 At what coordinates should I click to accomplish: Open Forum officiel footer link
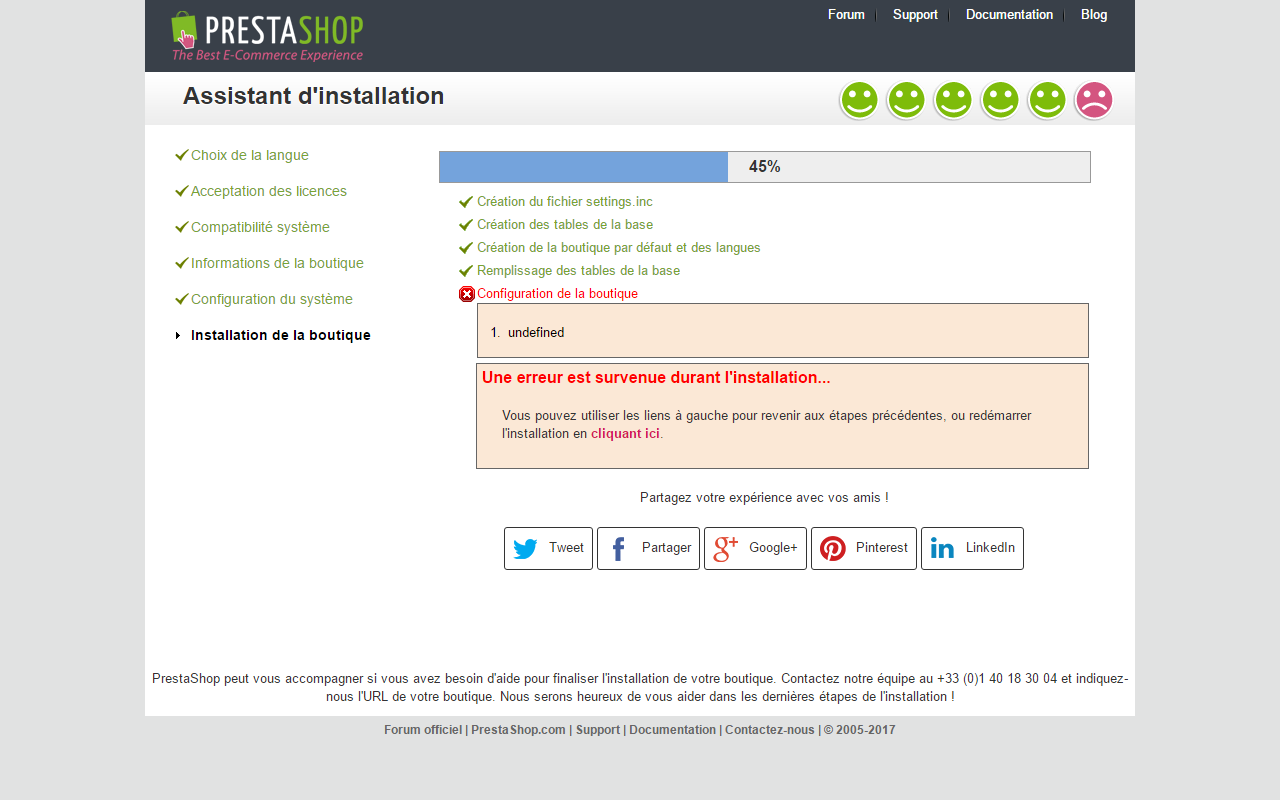[423, 730]
